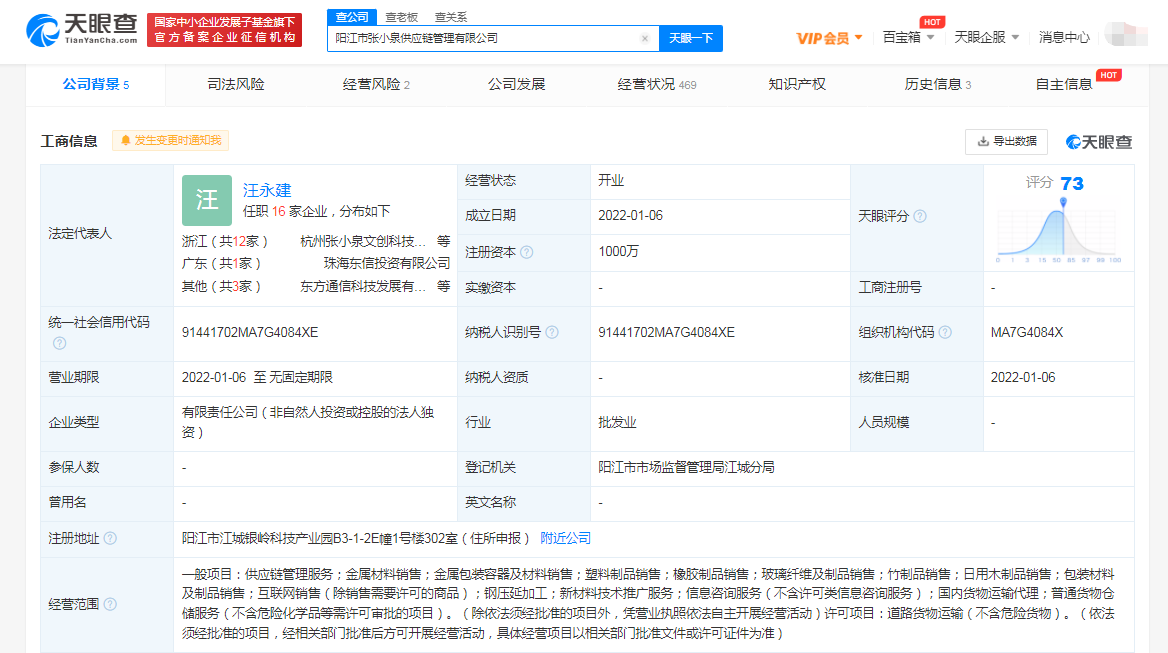Expand the 天眼企服 dropdown
This screenshot has width=1168, height=653.
click(986, 37)
